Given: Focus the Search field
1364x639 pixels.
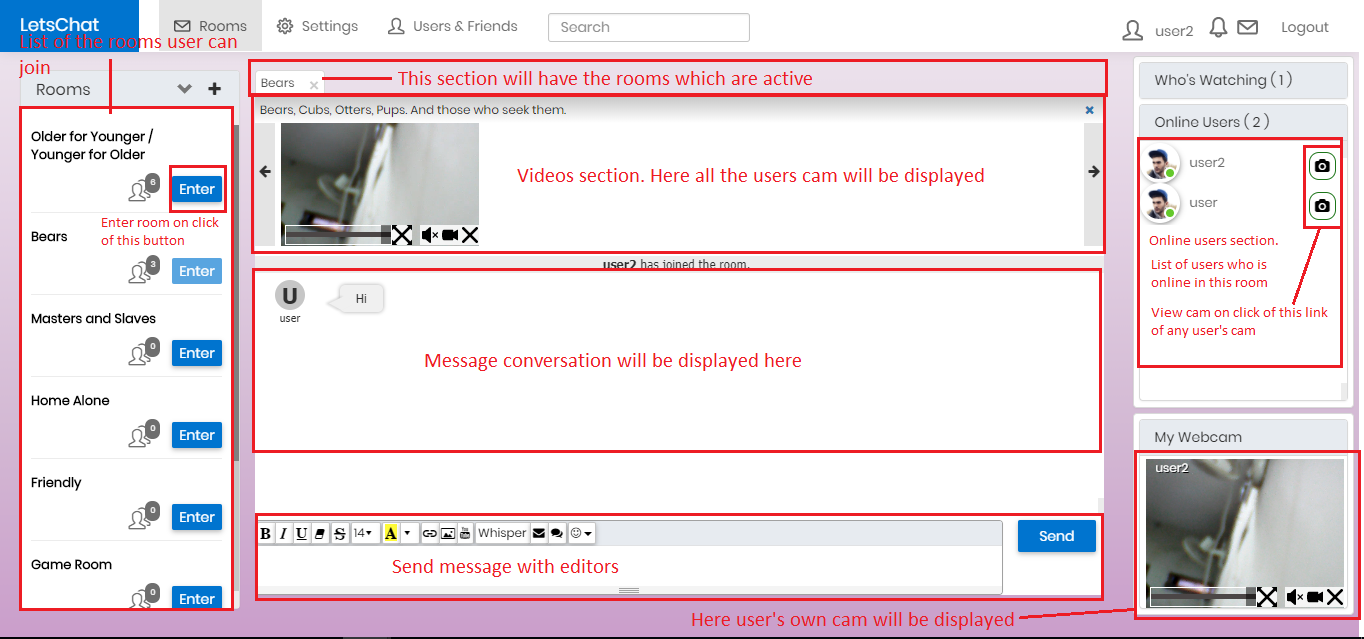Looking at the screenshot, I should pyautogui.click(x=649, y=27).
